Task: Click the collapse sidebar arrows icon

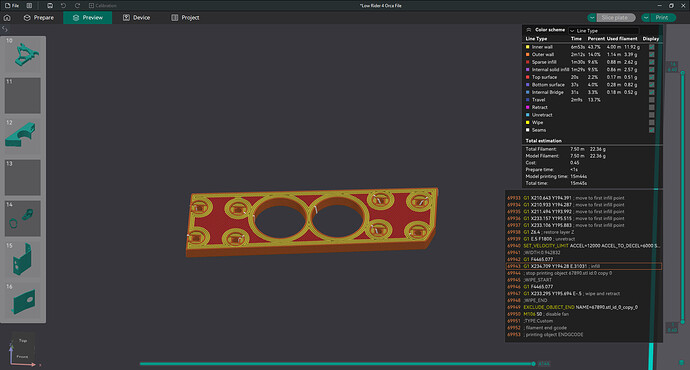Action: [x=5, y=29]
